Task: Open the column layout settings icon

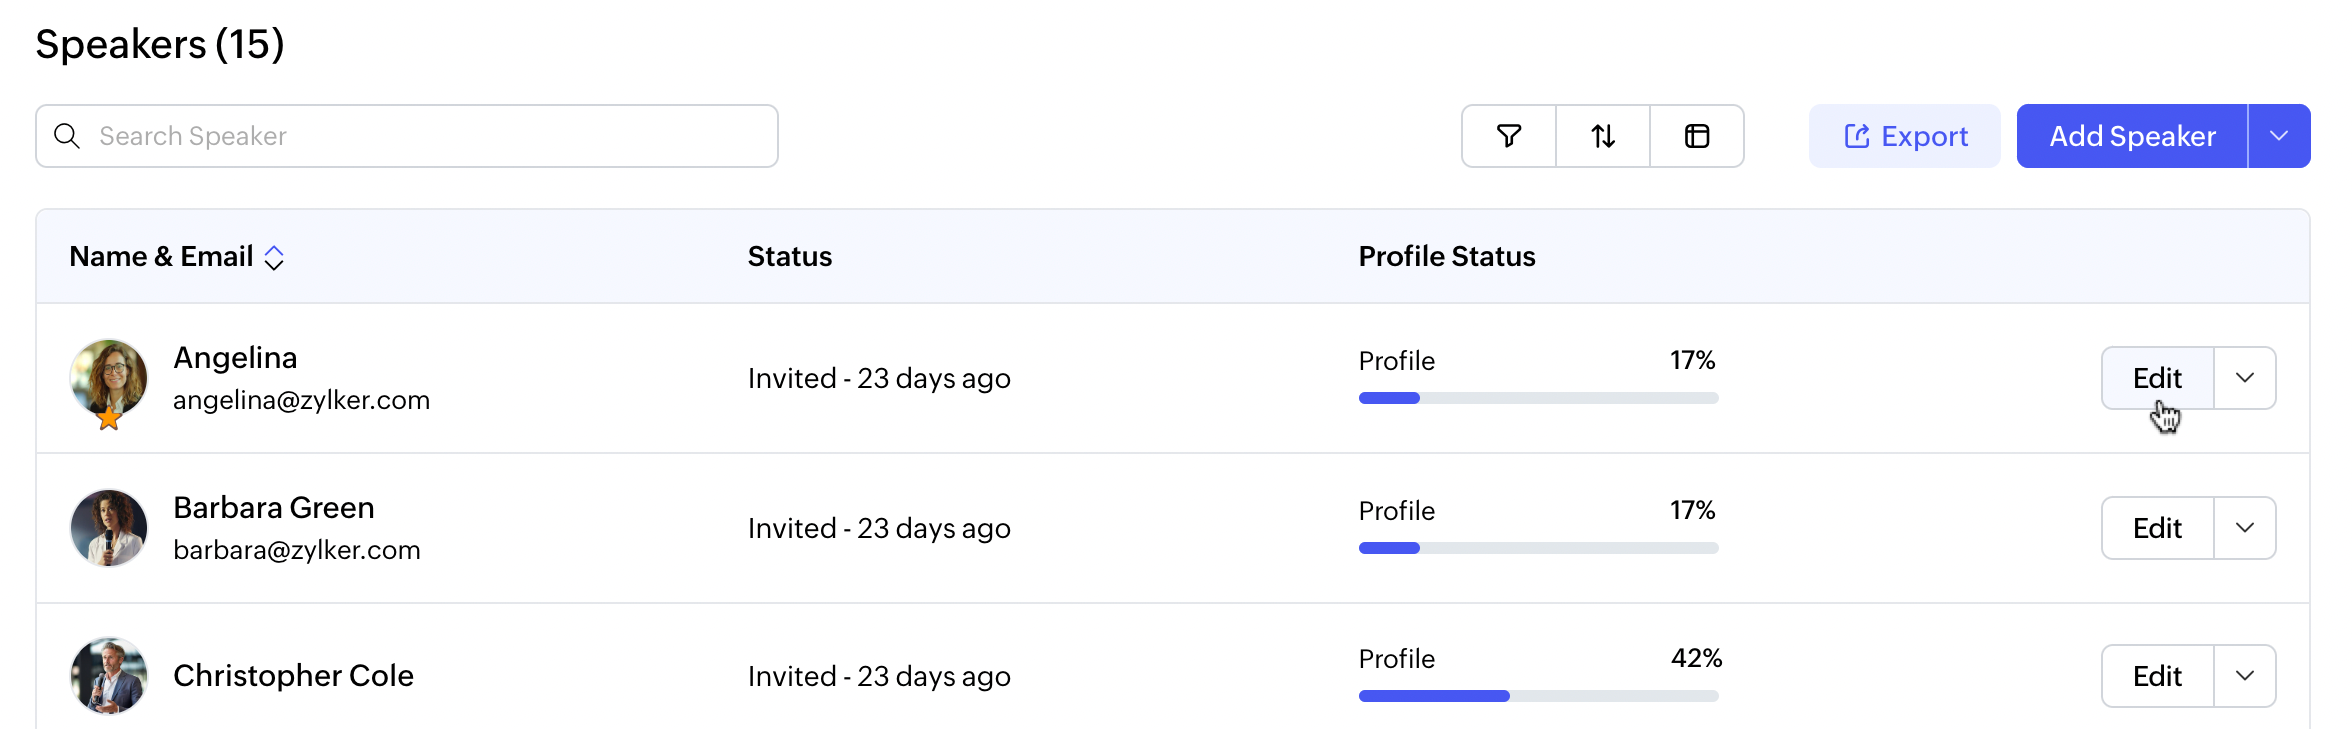Action: click(1697, 136)
